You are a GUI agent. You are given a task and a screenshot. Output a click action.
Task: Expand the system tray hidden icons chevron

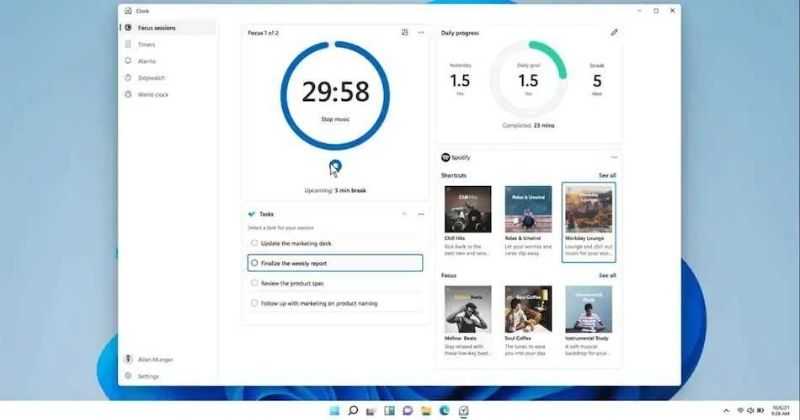(726, 411)
